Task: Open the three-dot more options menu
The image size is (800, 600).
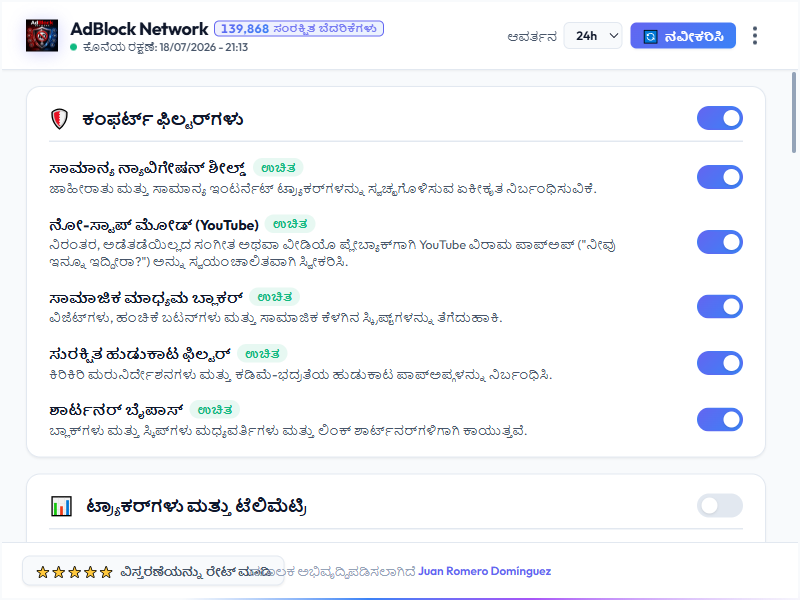Action: [x=755, y=36]
